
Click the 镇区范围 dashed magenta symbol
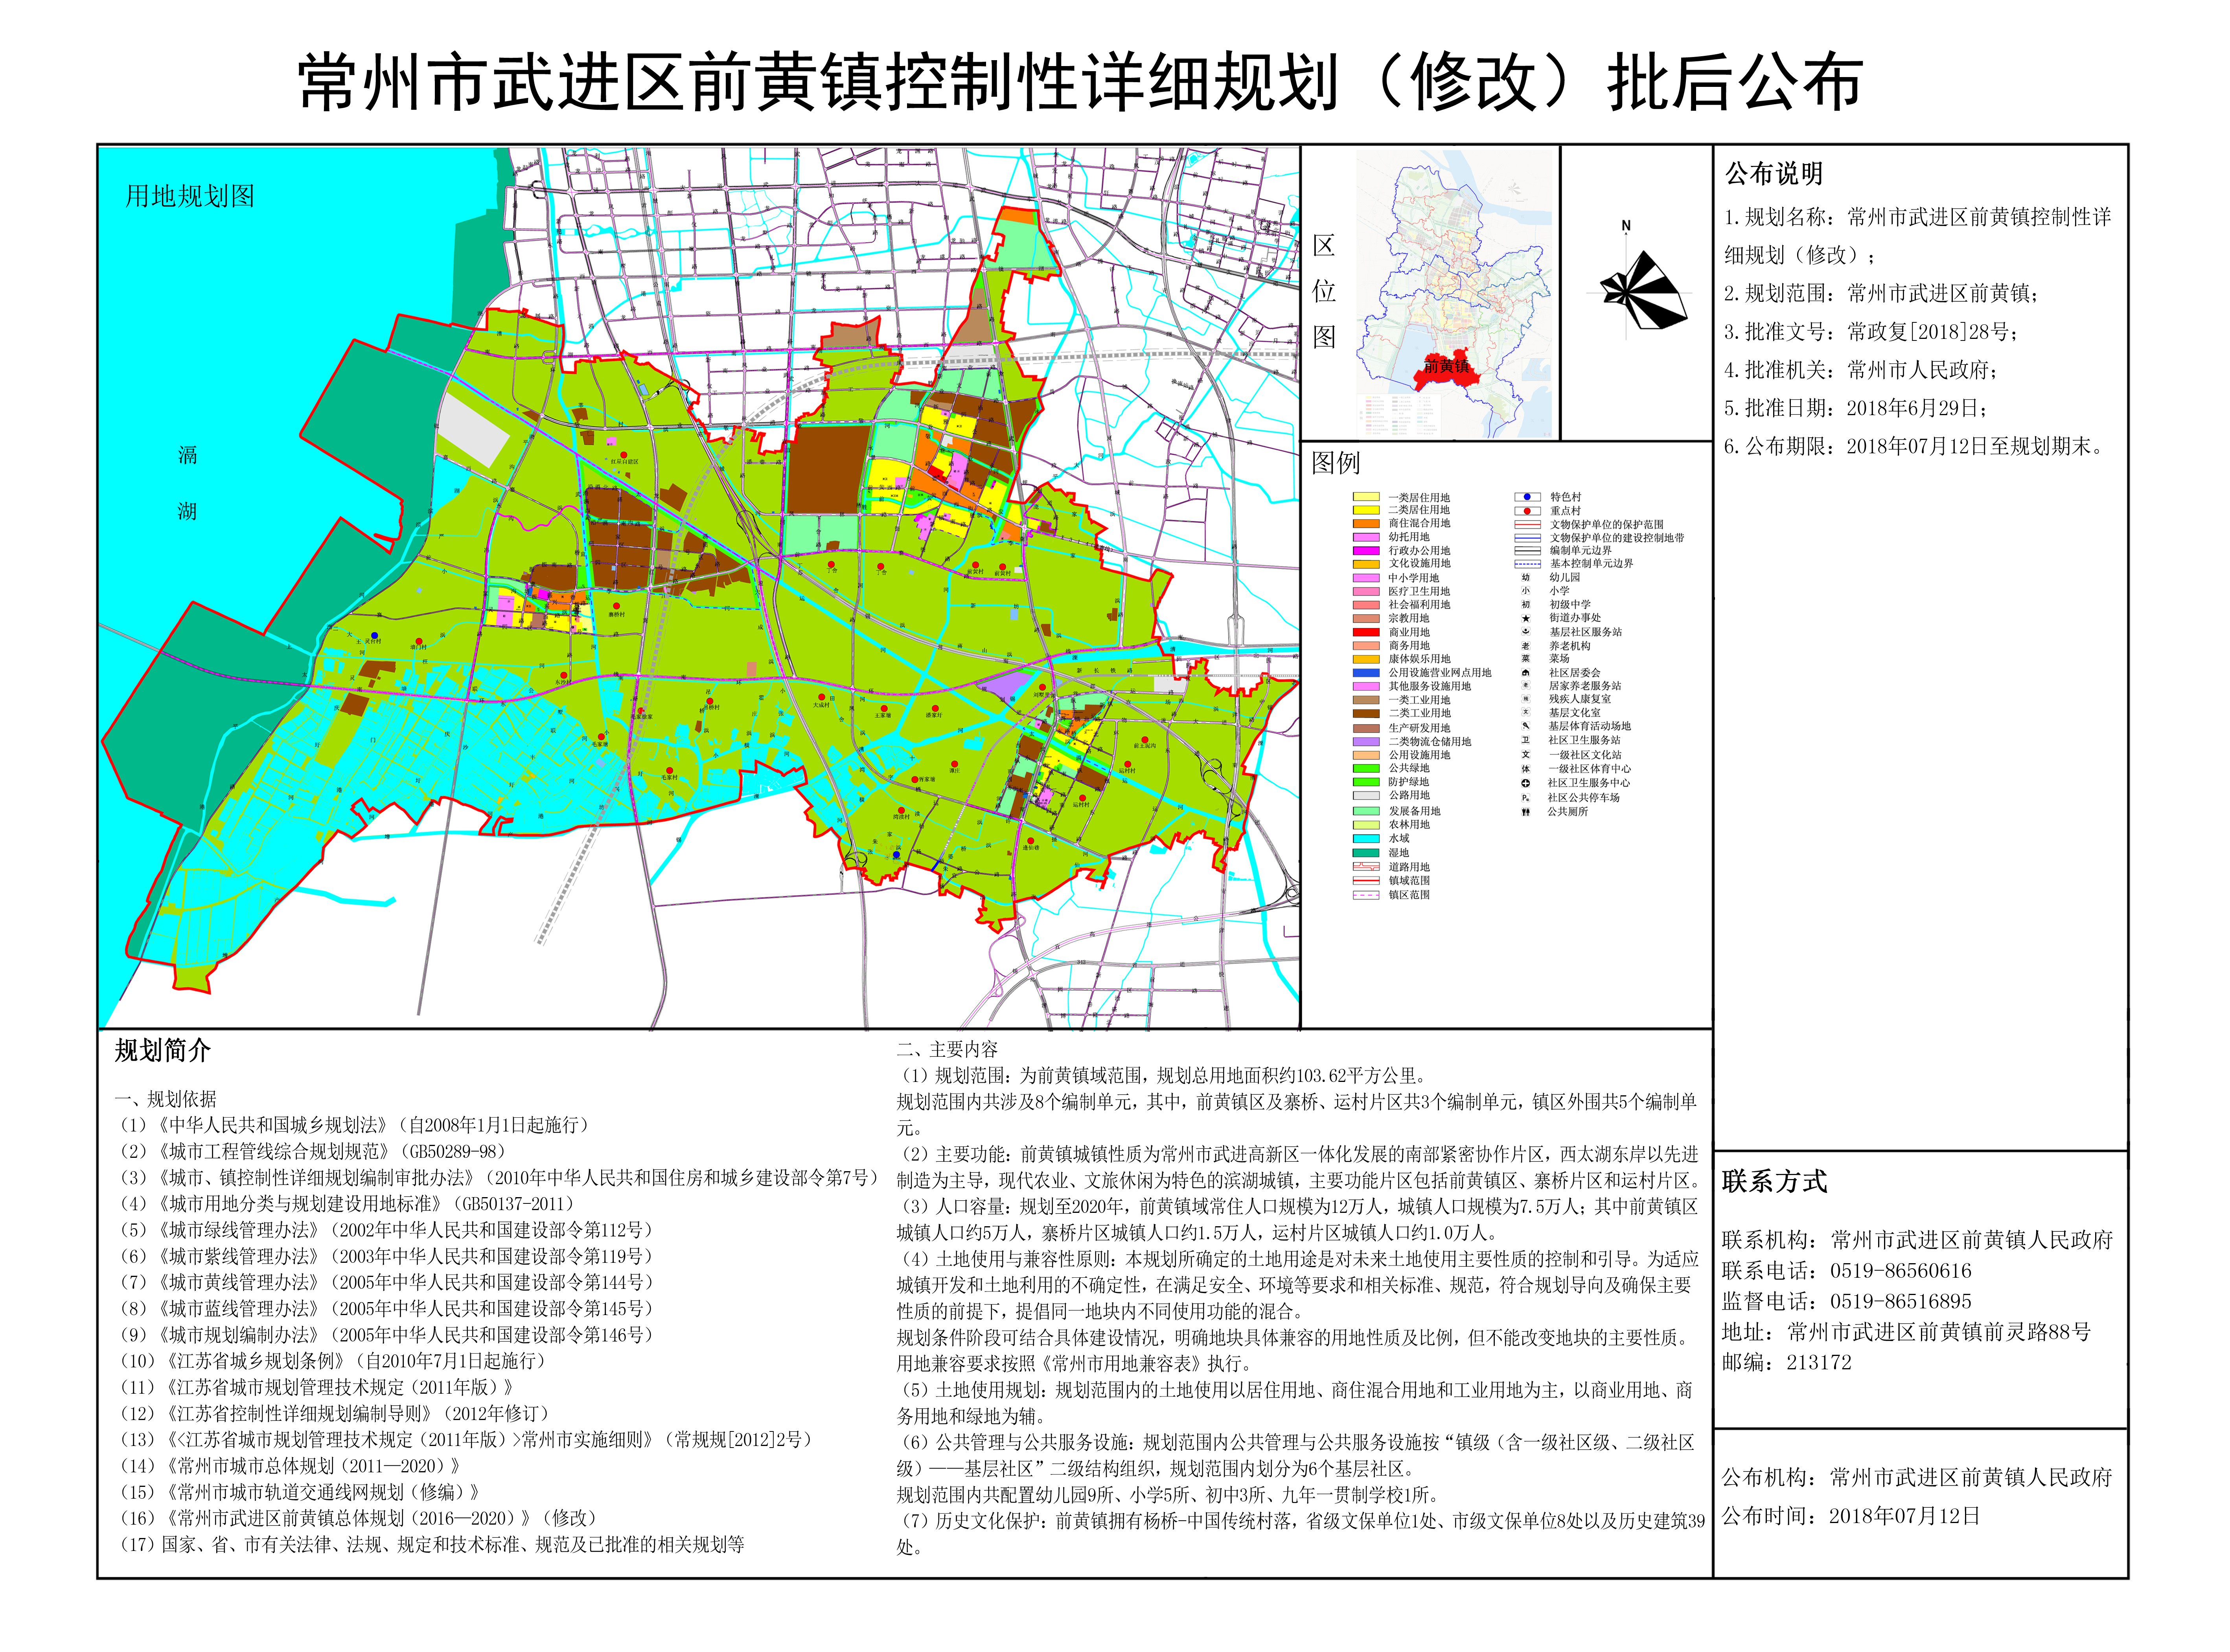point(1366,895)
